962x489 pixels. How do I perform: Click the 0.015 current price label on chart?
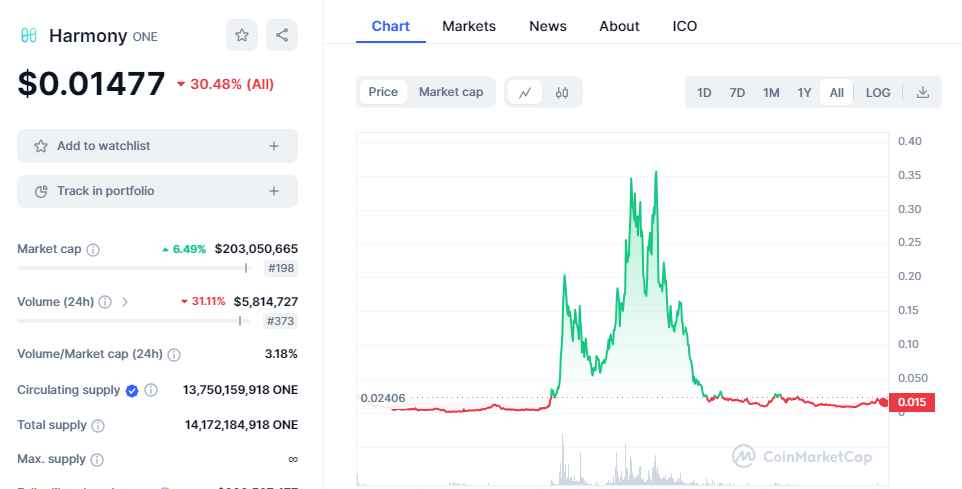912,403
